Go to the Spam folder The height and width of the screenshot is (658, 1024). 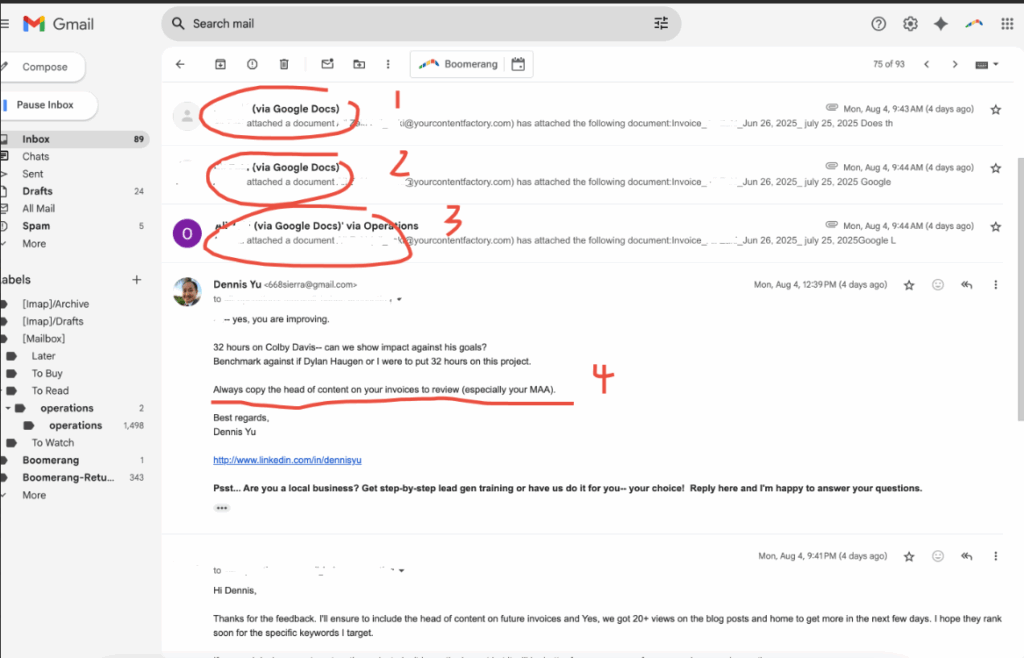pos(36,226)
